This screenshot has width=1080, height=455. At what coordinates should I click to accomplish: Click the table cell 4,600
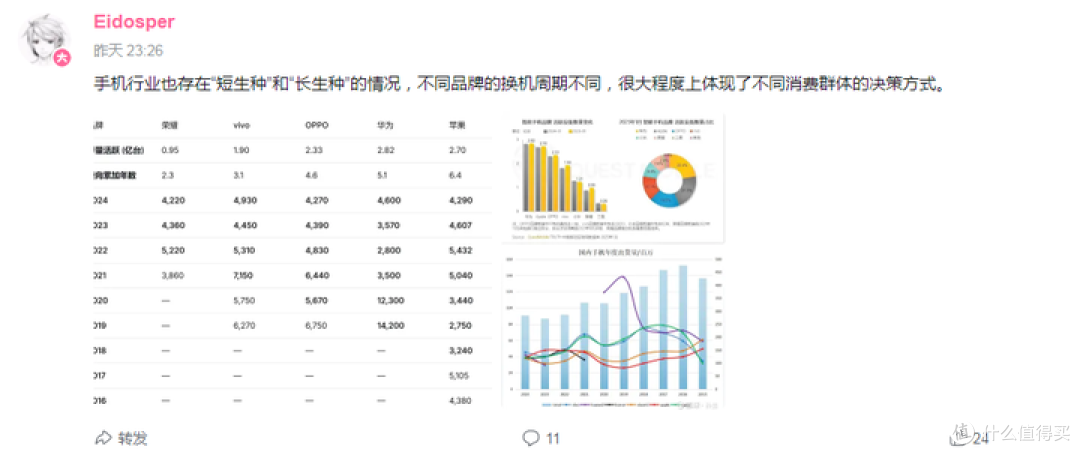point(388,200)
